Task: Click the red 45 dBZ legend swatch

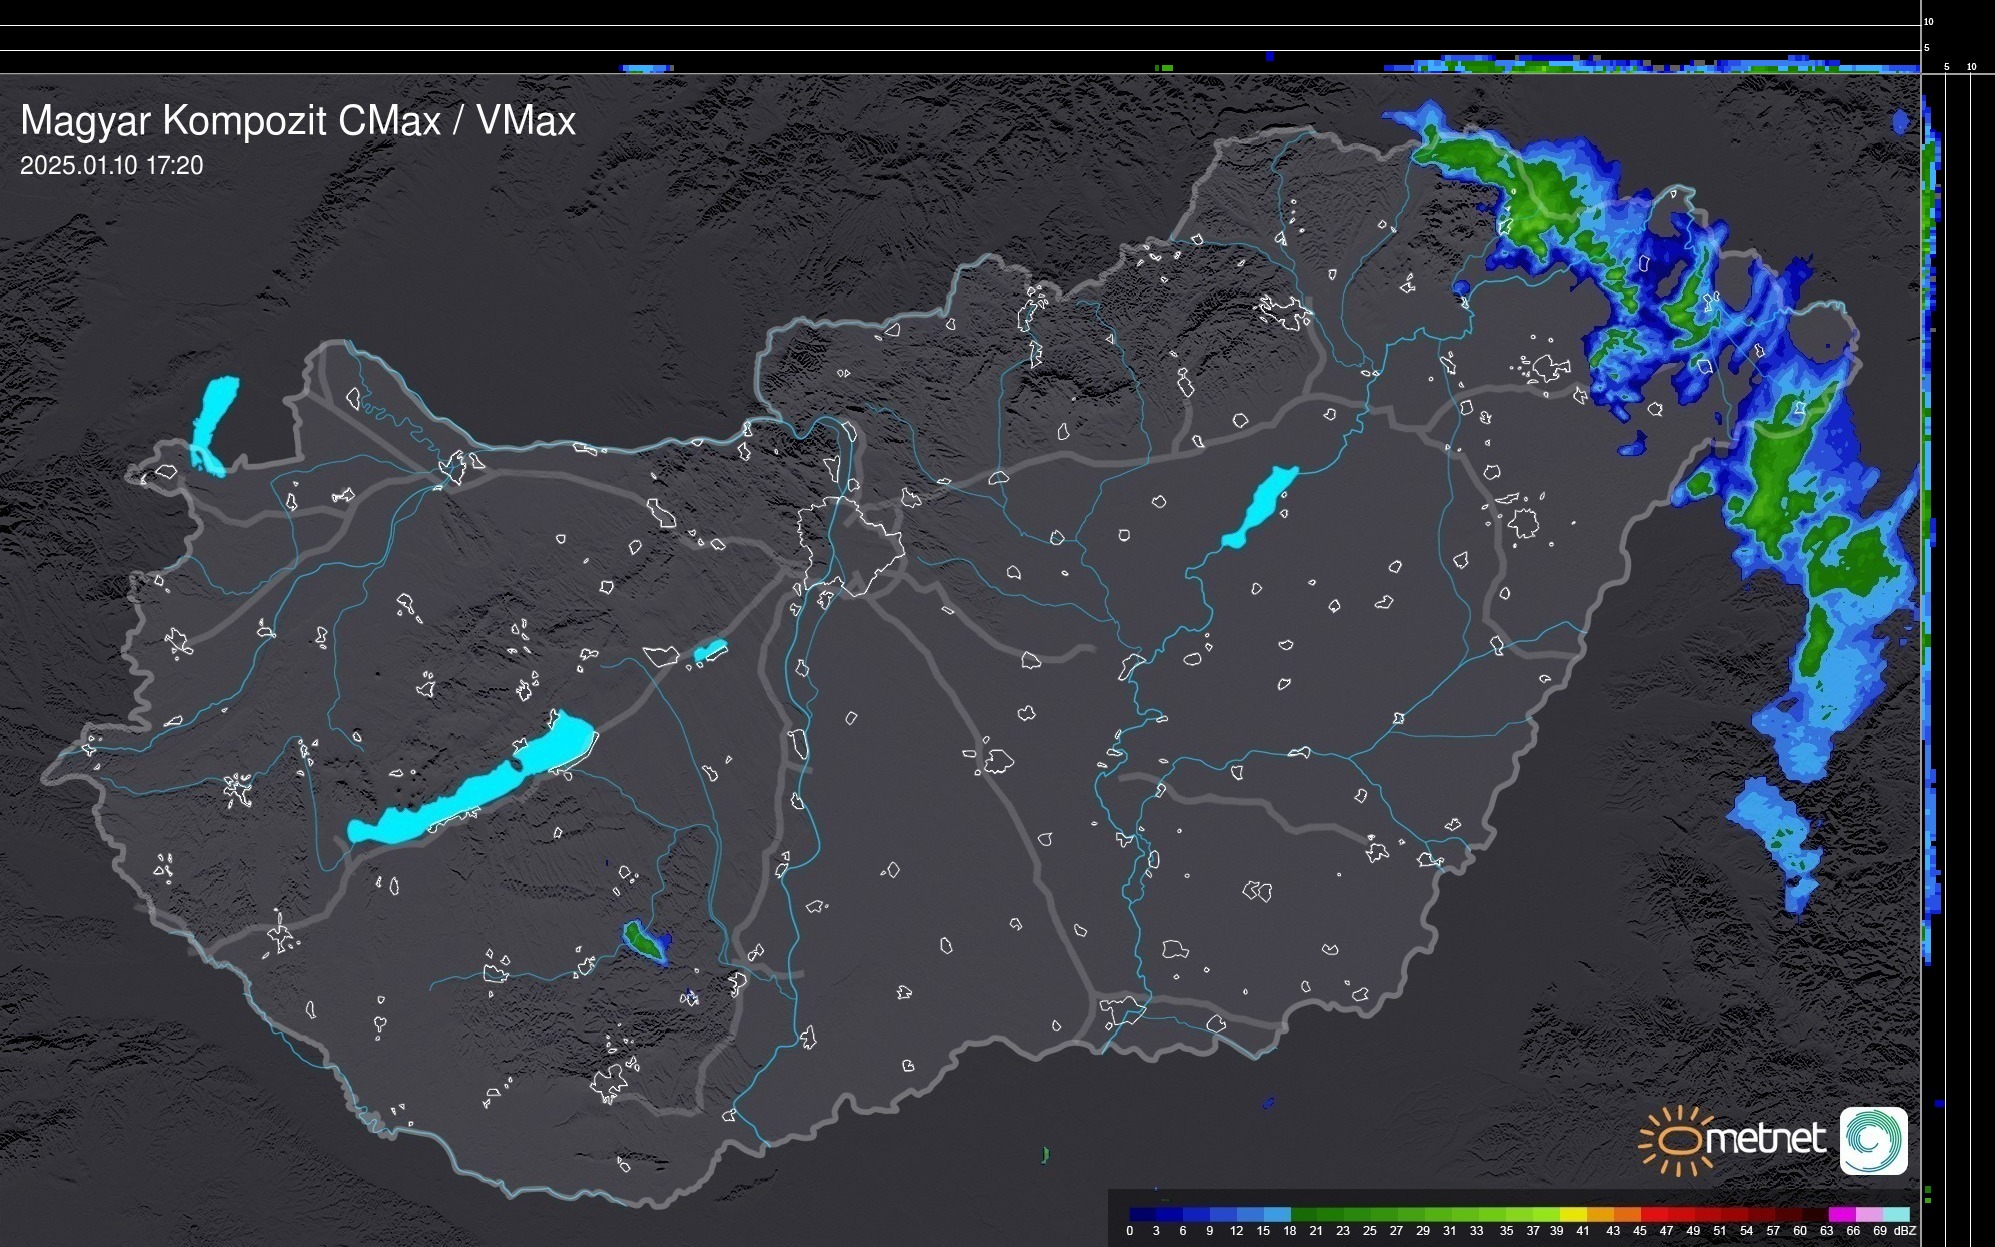Action: (x=1653, y=1214)
